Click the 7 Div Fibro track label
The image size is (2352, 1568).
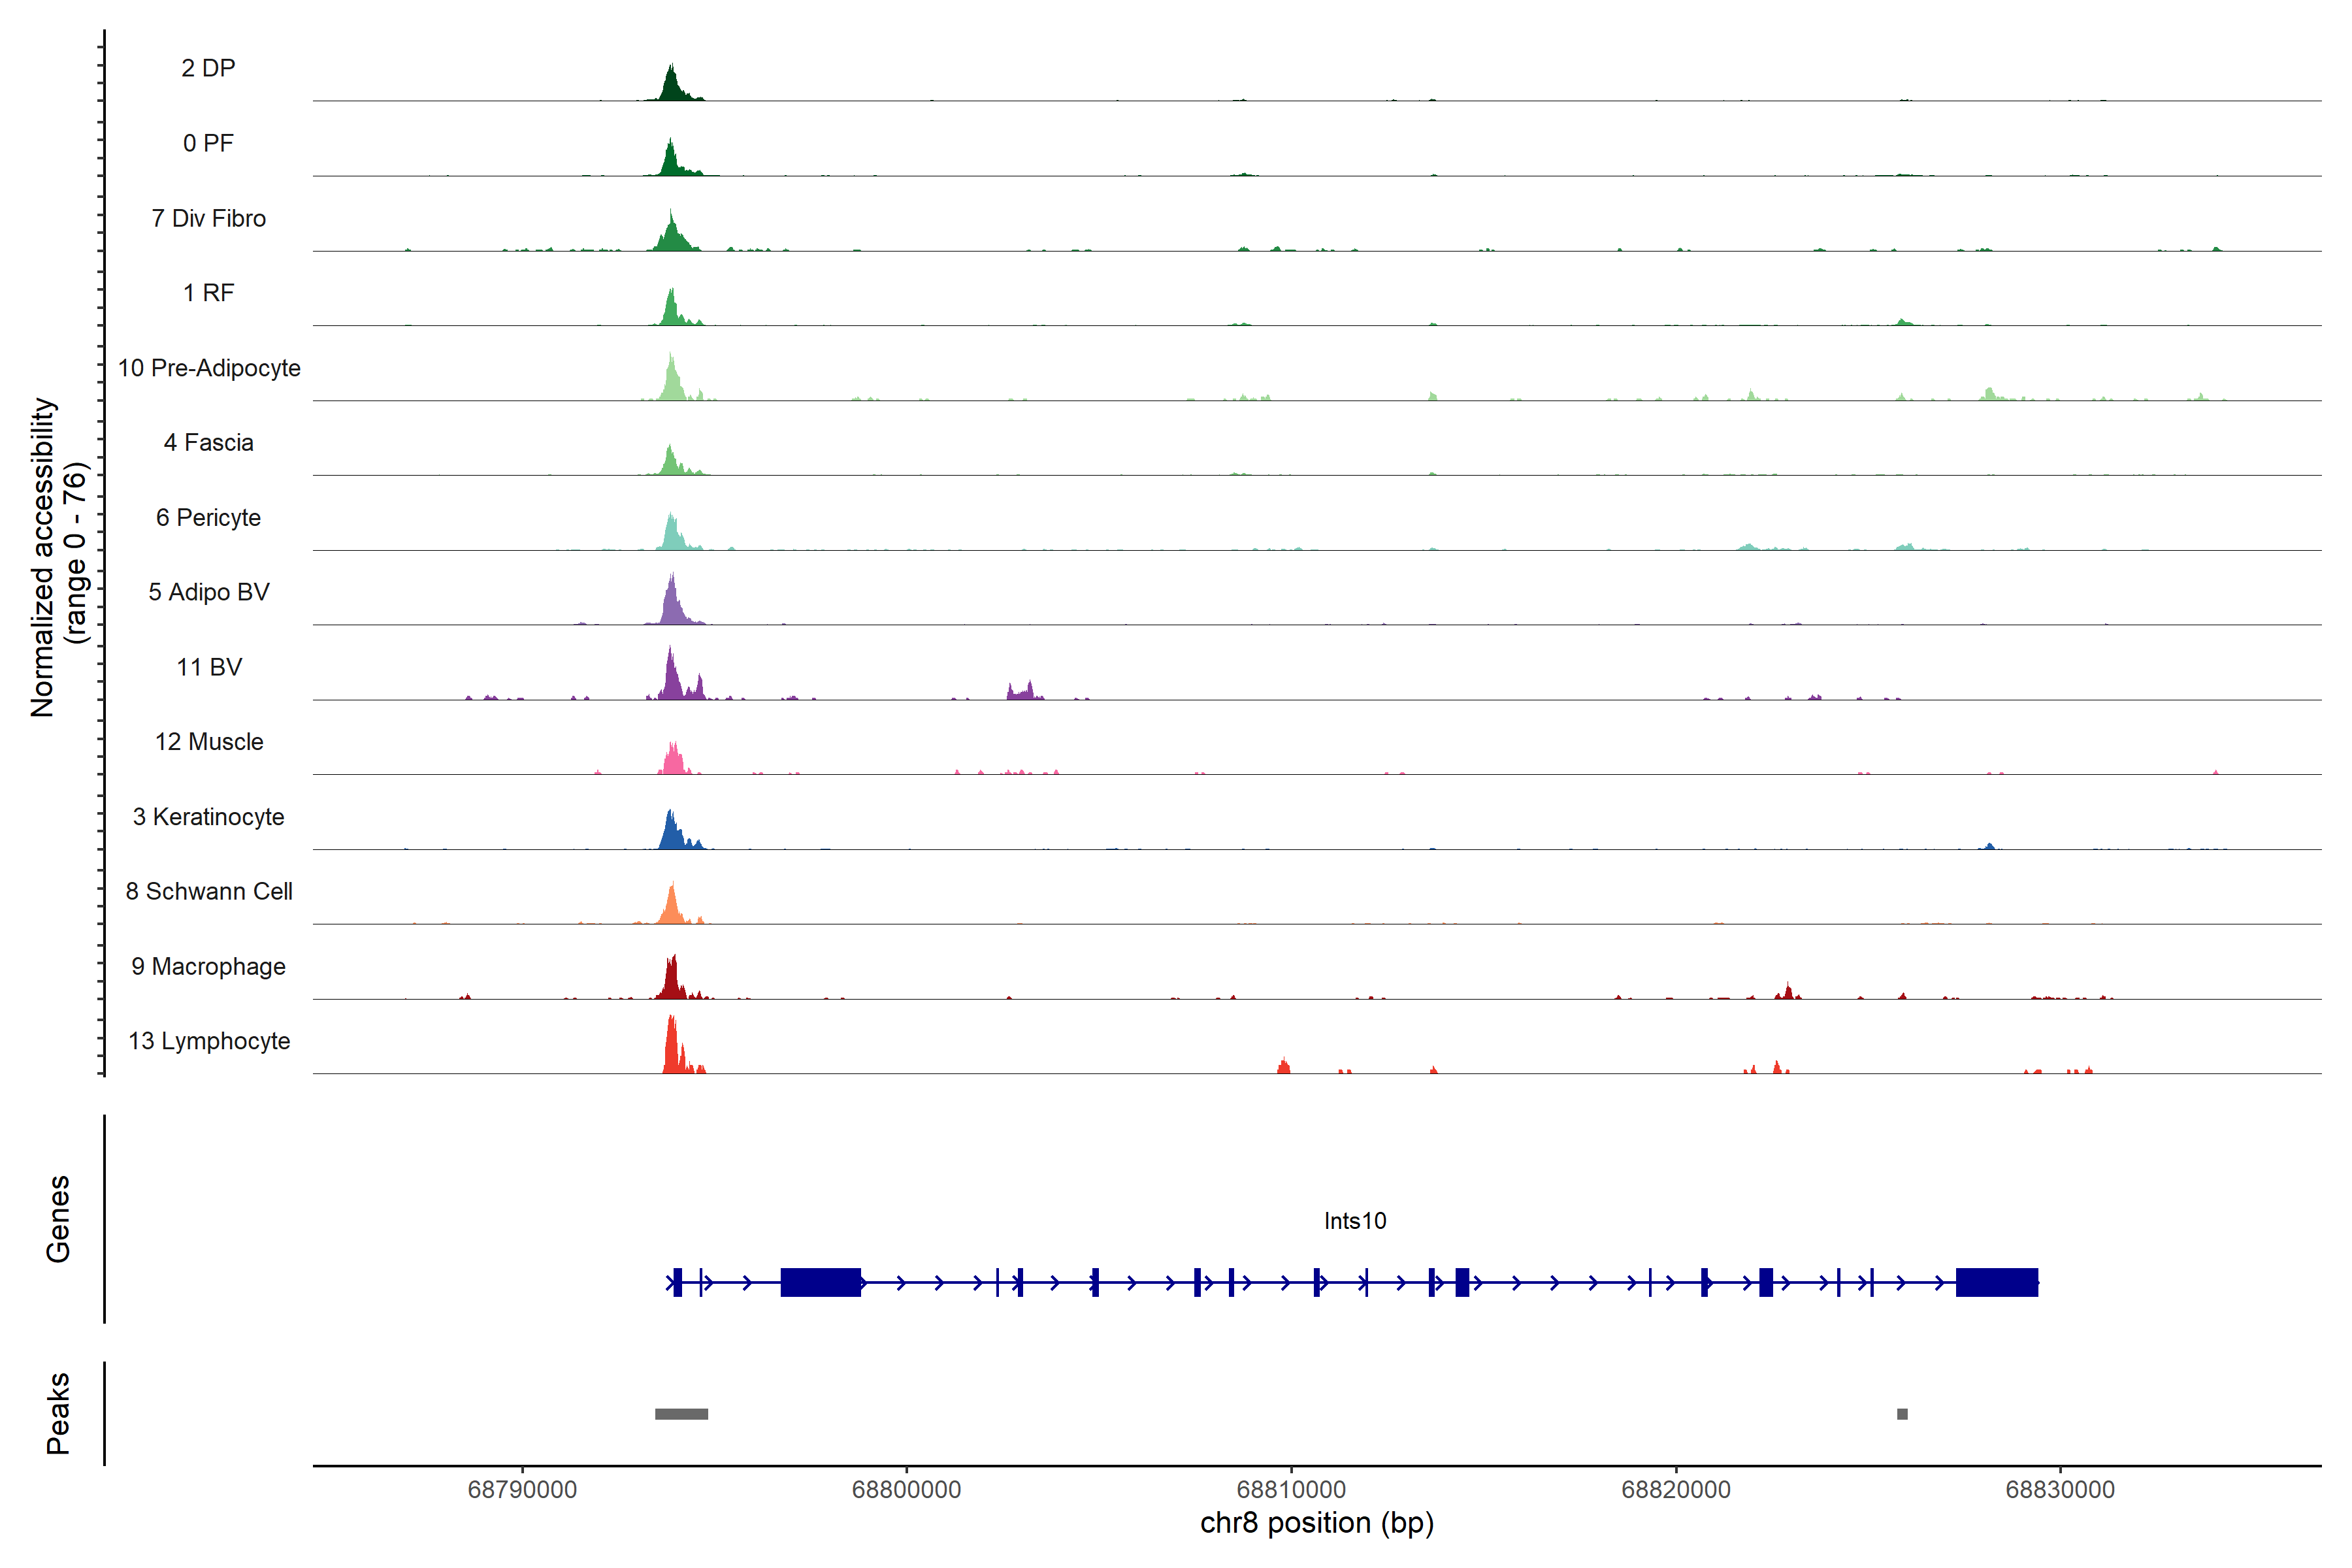point(209,218)
